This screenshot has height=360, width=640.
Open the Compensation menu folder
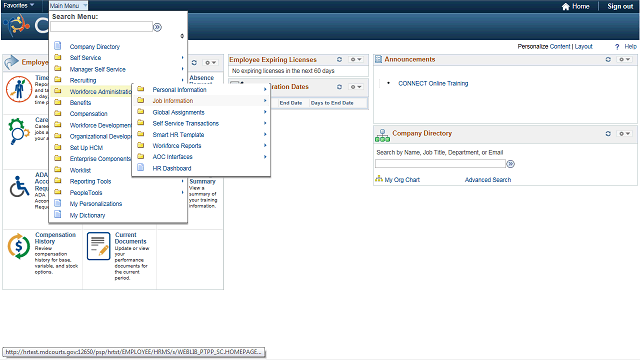89,113
